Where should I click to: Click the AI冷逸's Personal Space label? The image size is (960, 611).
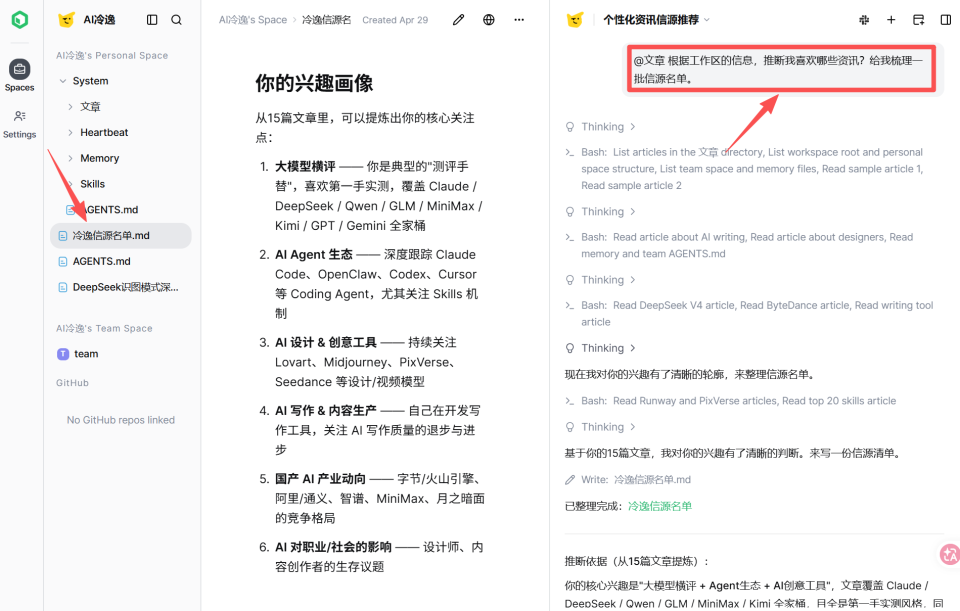pos(112,55)
